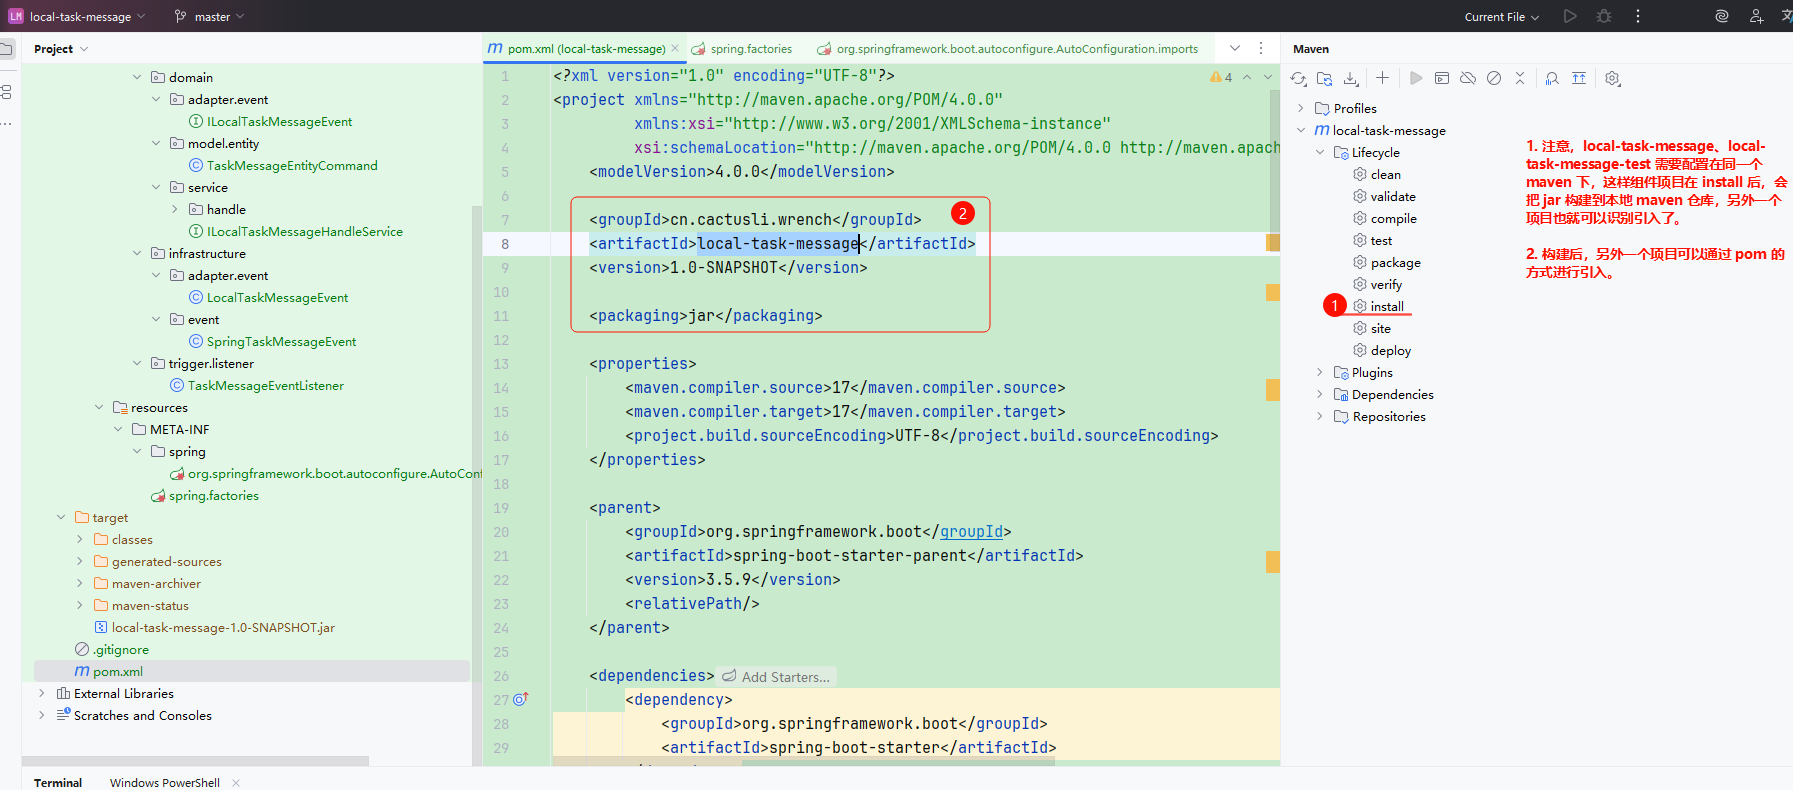The width and height of the screenshot is (1793, 790).
Task: Open Maven settings gear icon
Action: pyautogui.click(x=1612, y=79)
